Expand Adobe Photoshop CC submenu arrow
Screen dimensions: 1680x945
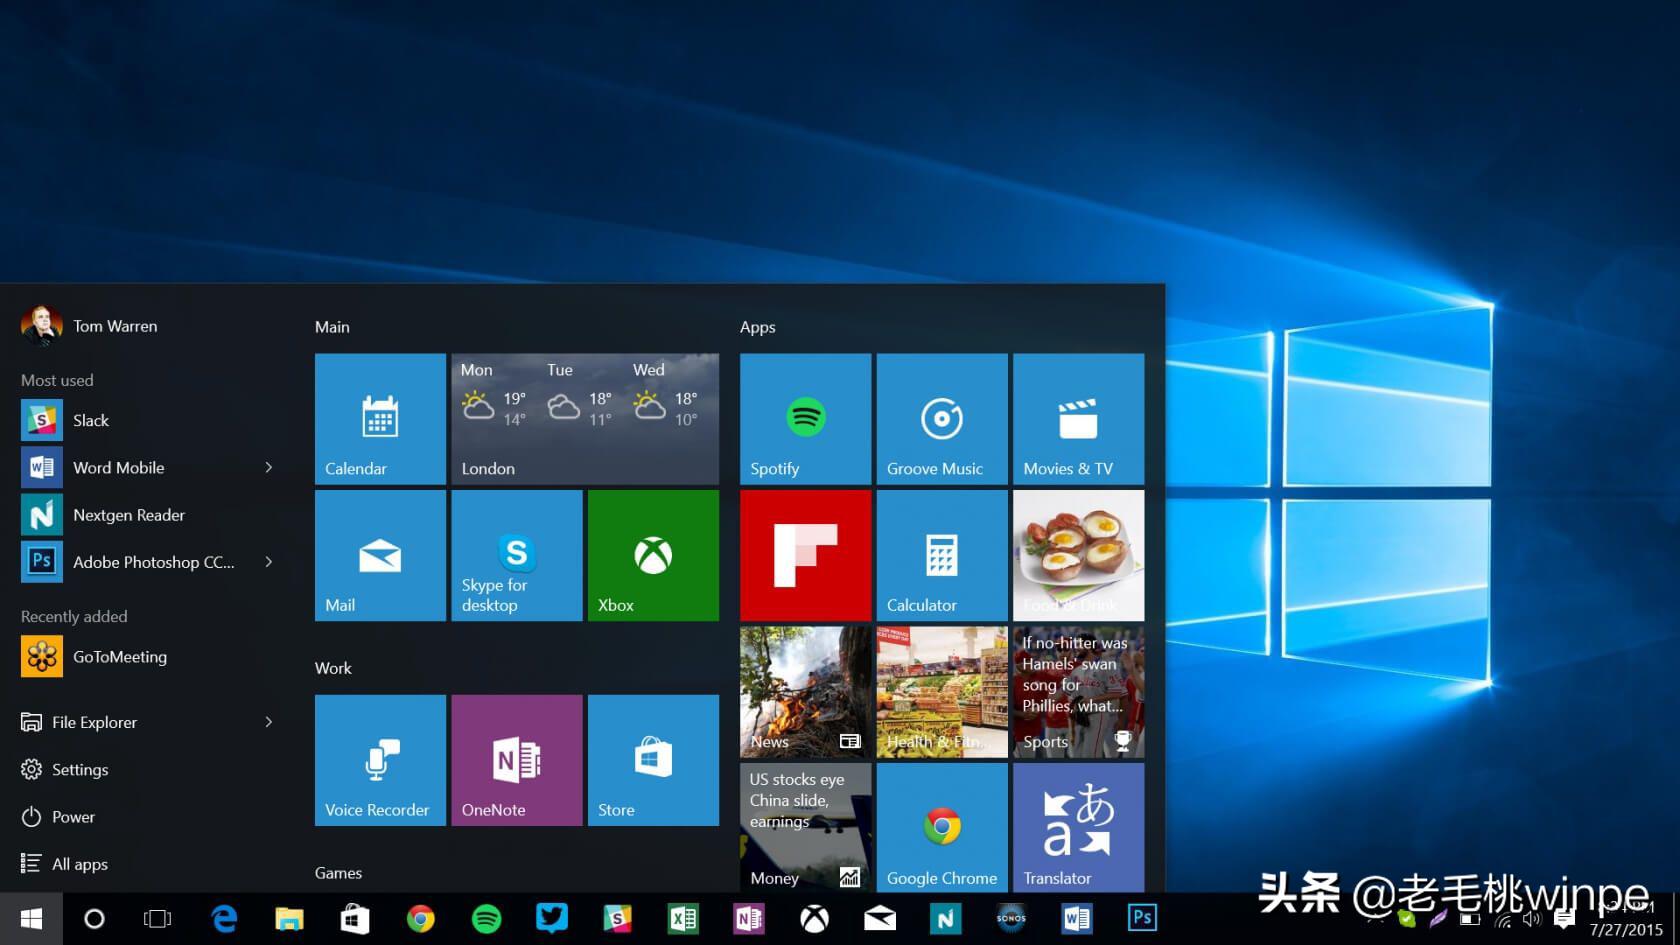pos(268,562)
